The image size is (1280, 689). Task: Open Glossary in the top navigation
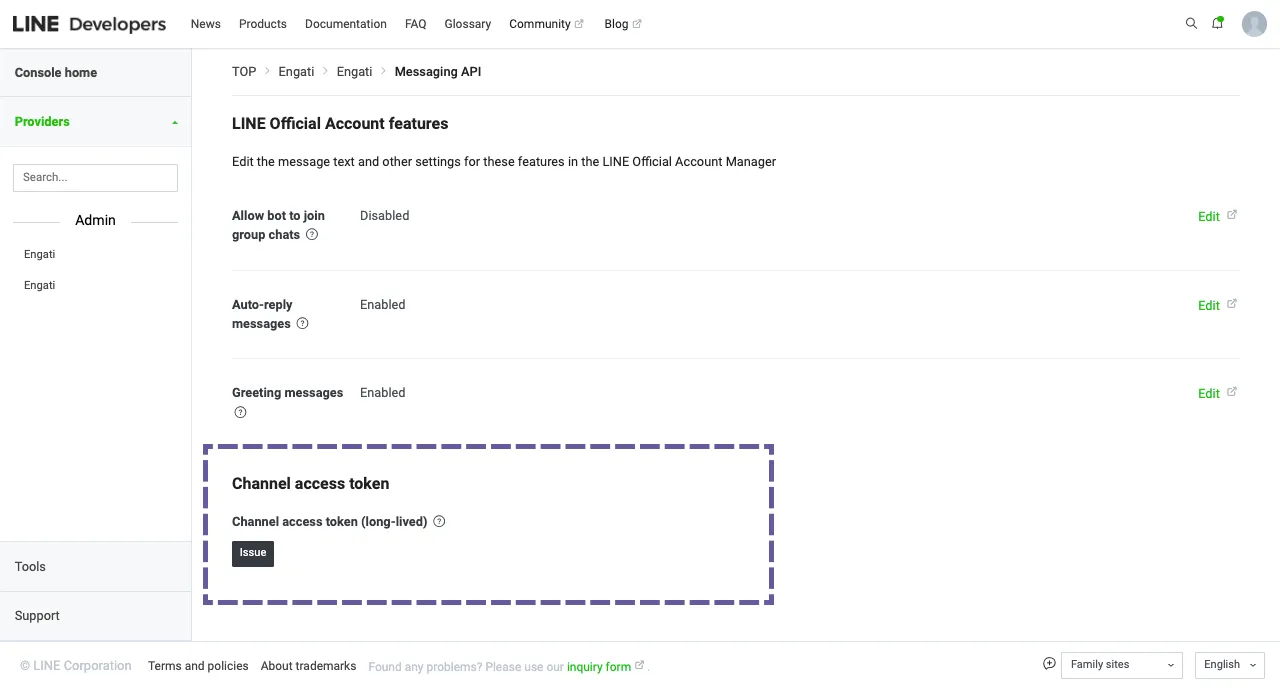468,24
